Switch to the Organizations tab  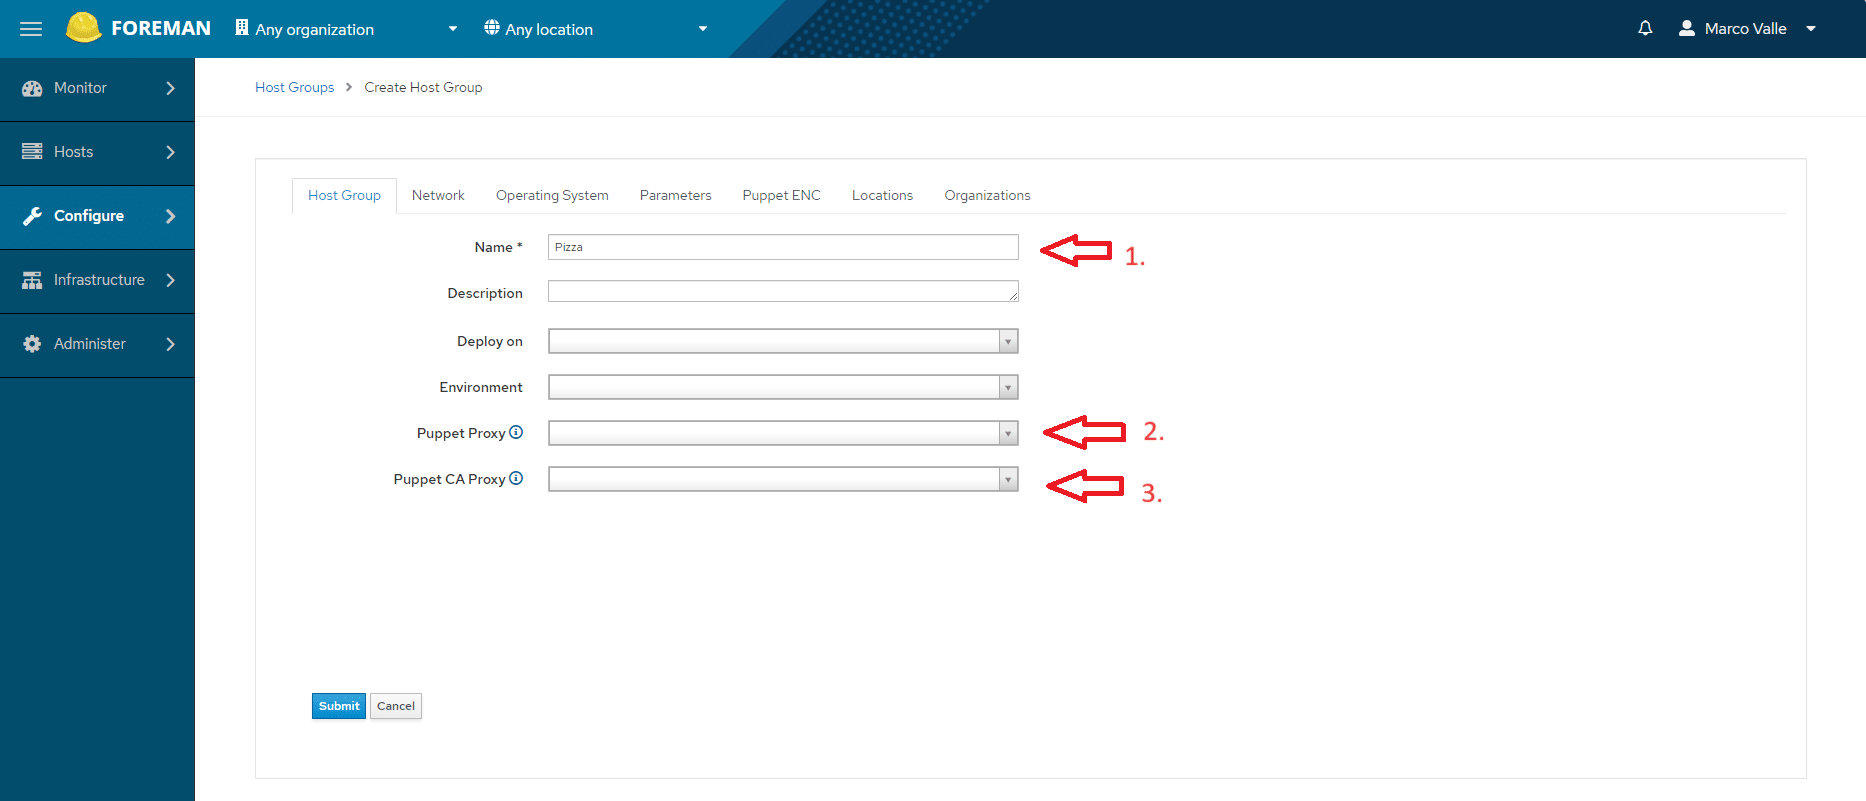click(987, 195)
